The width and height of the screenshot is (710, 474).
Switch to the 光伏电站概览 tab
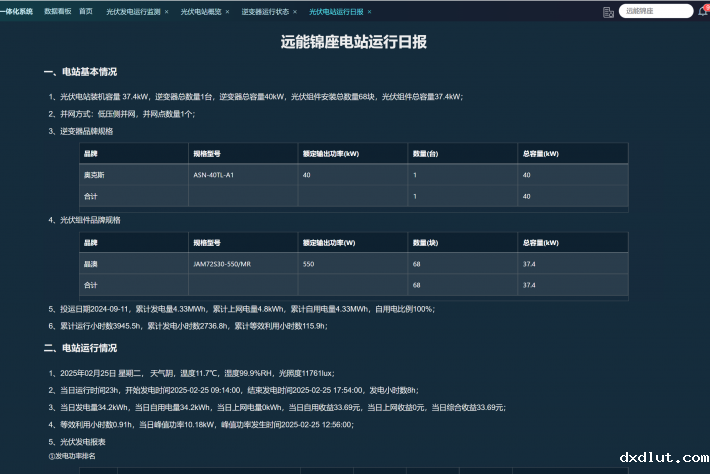(x=201, y=12)
